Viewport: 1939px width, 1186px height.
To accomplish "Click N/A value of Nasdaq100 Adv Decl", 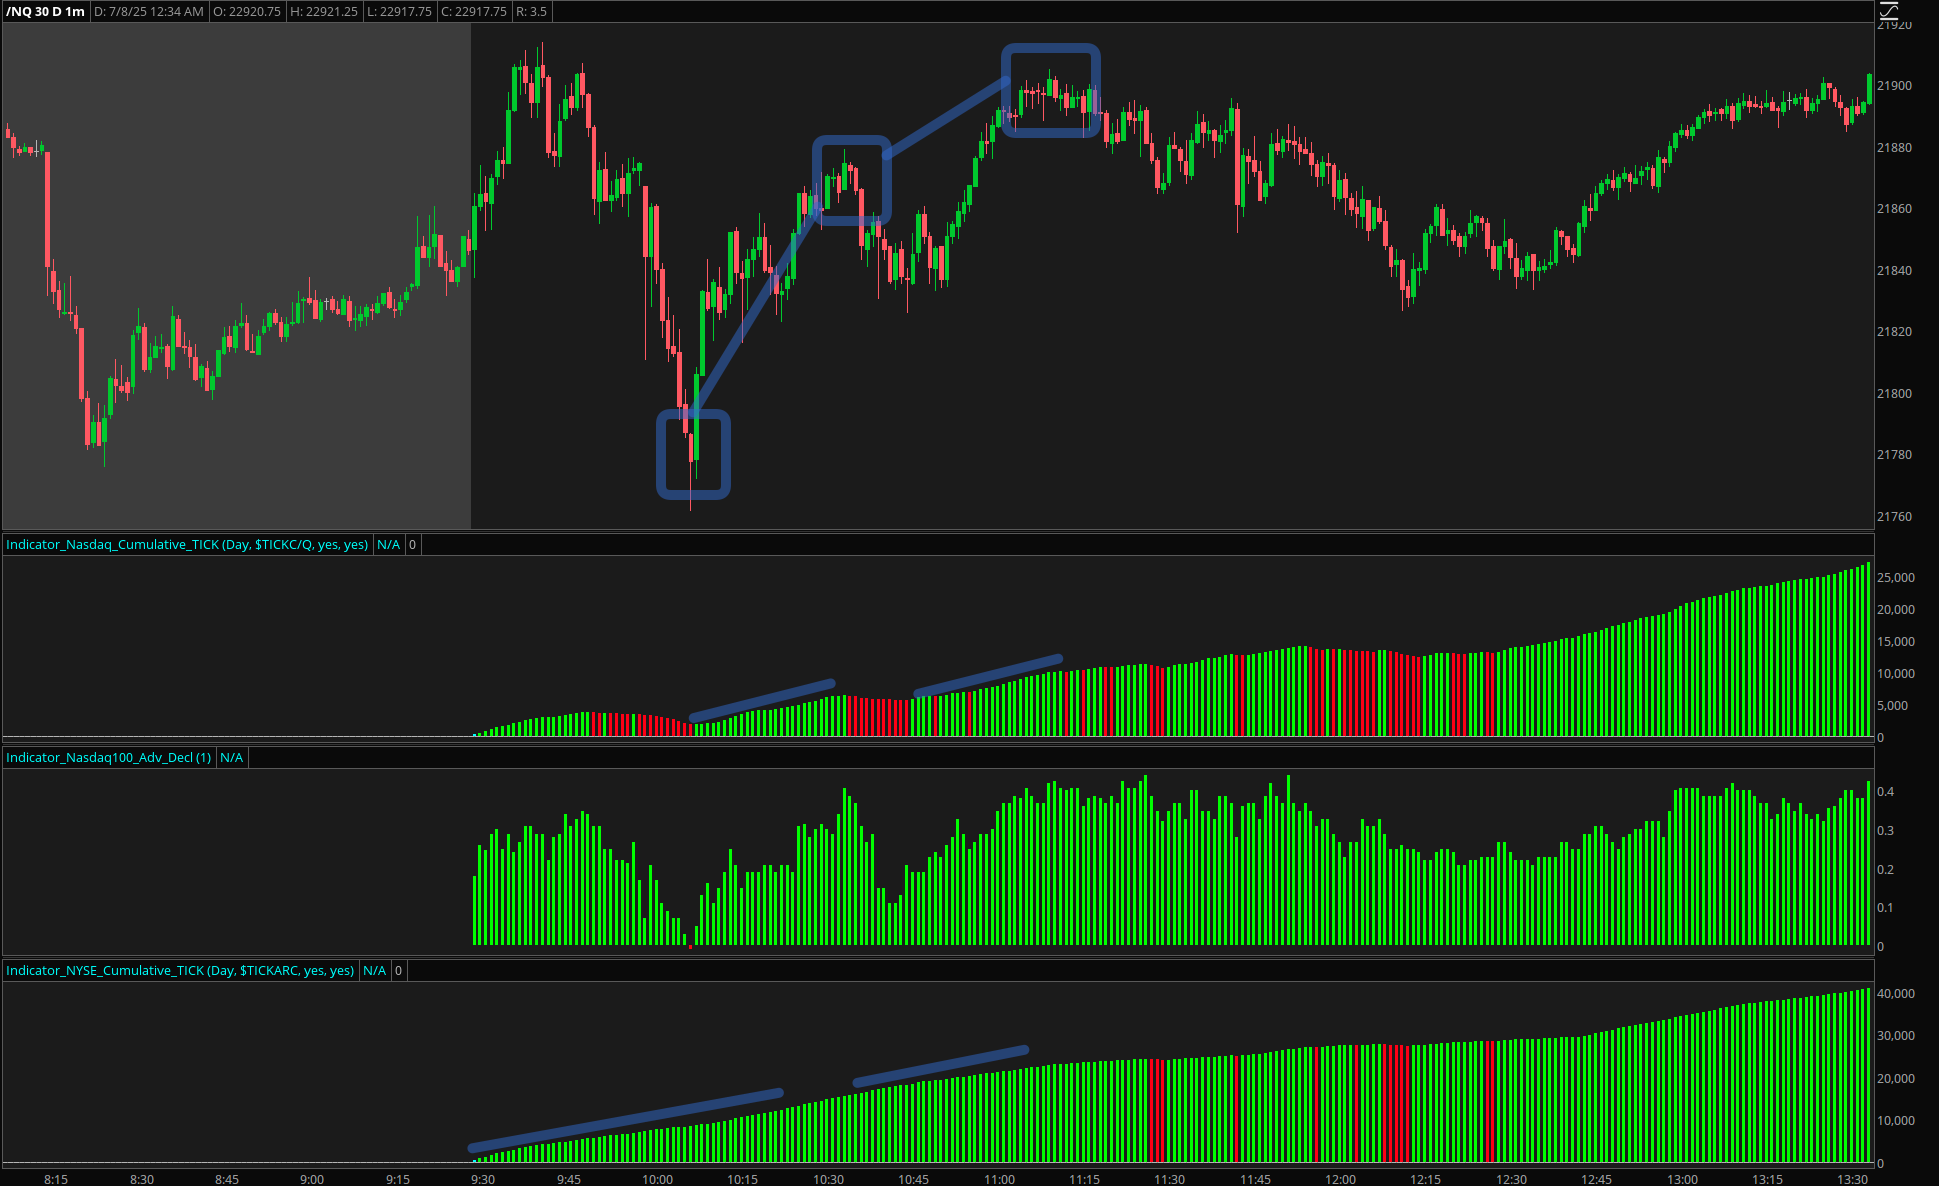I will pyautogui.click(x=232, y=758).
